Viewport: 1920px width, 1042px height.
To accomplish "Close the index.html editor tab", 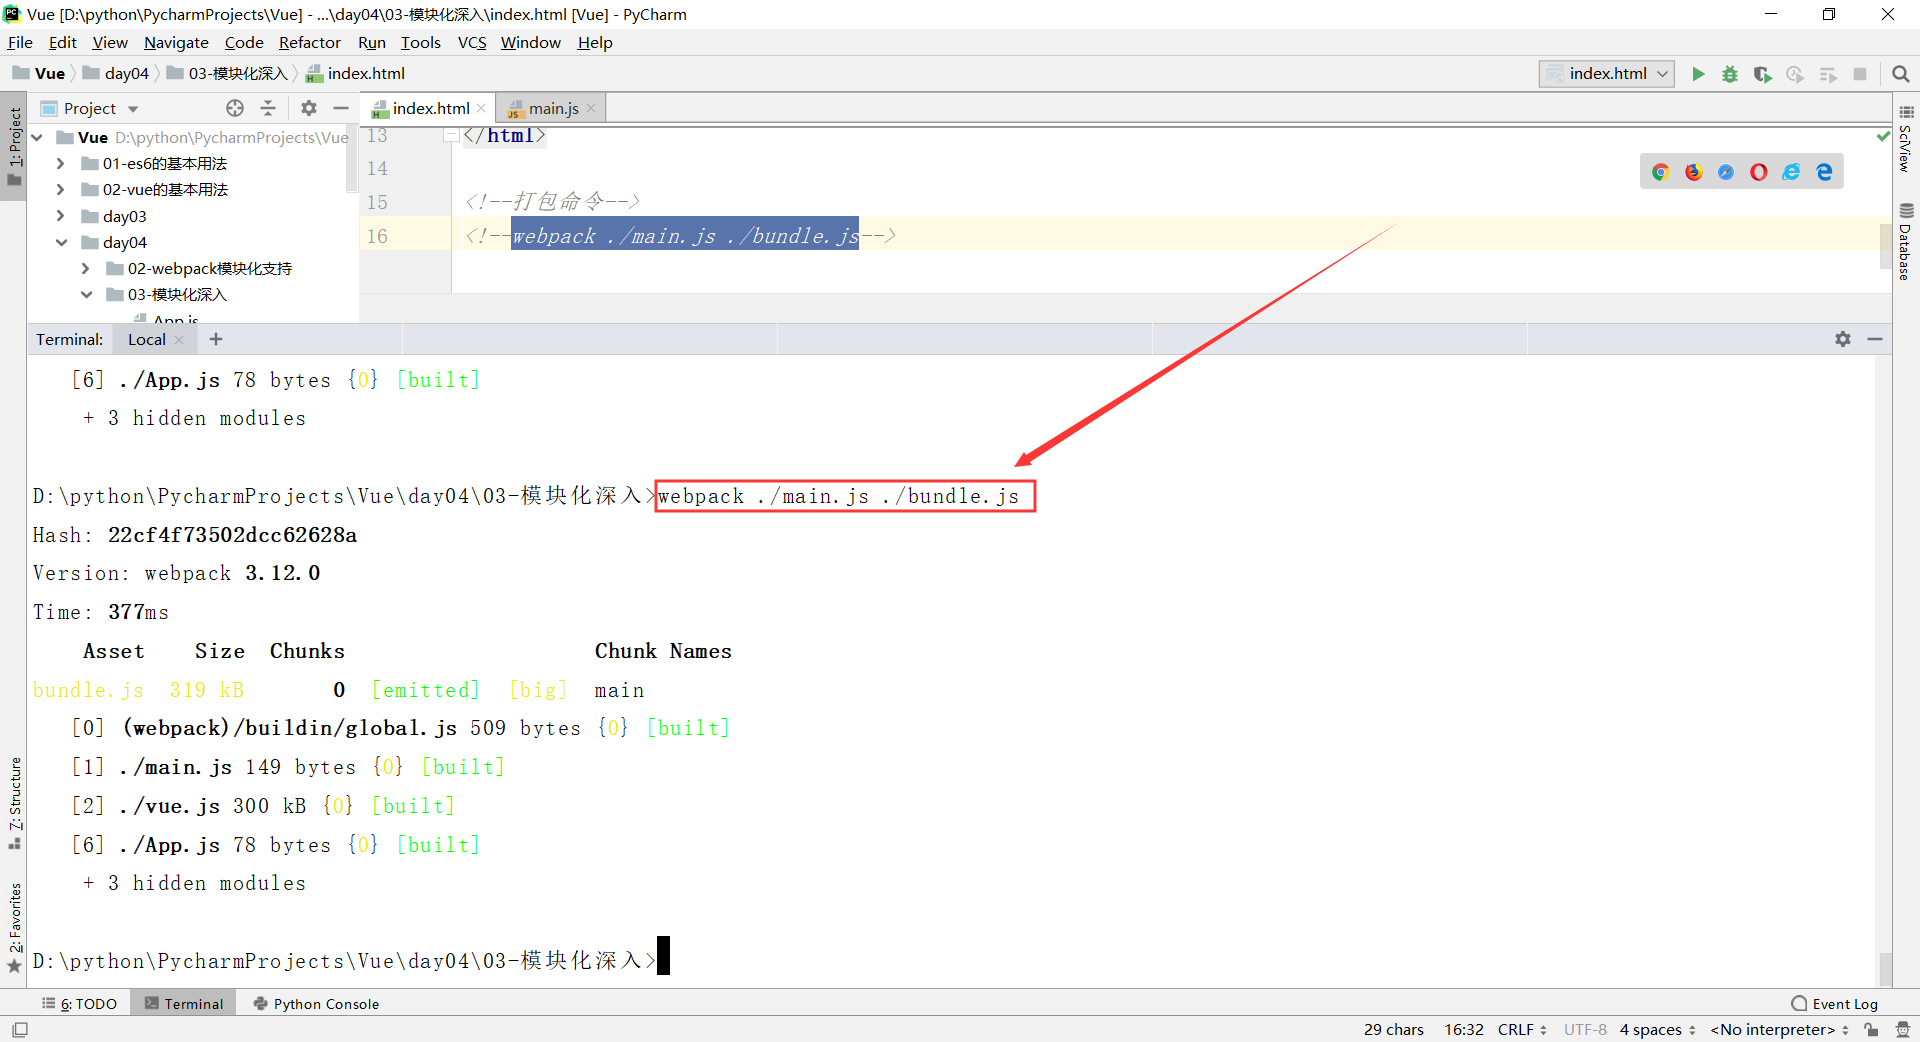I will point(481,108).
